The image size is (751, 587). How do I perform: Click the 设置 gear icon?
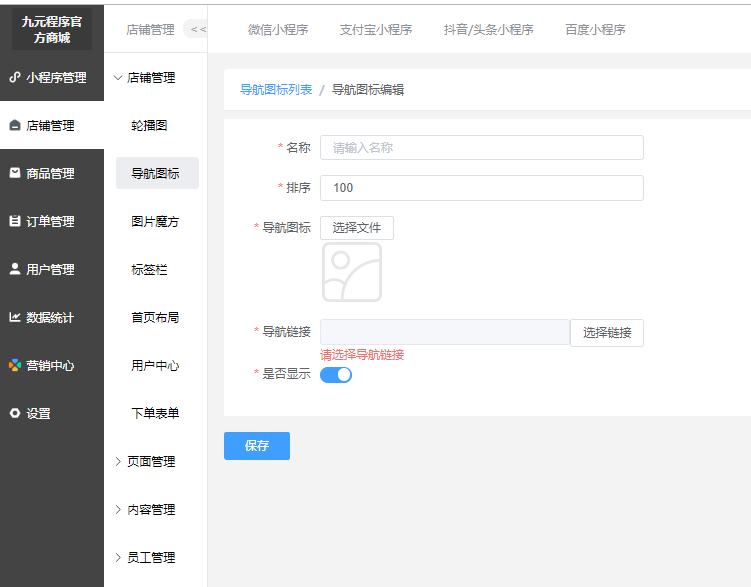click(15, 413)
